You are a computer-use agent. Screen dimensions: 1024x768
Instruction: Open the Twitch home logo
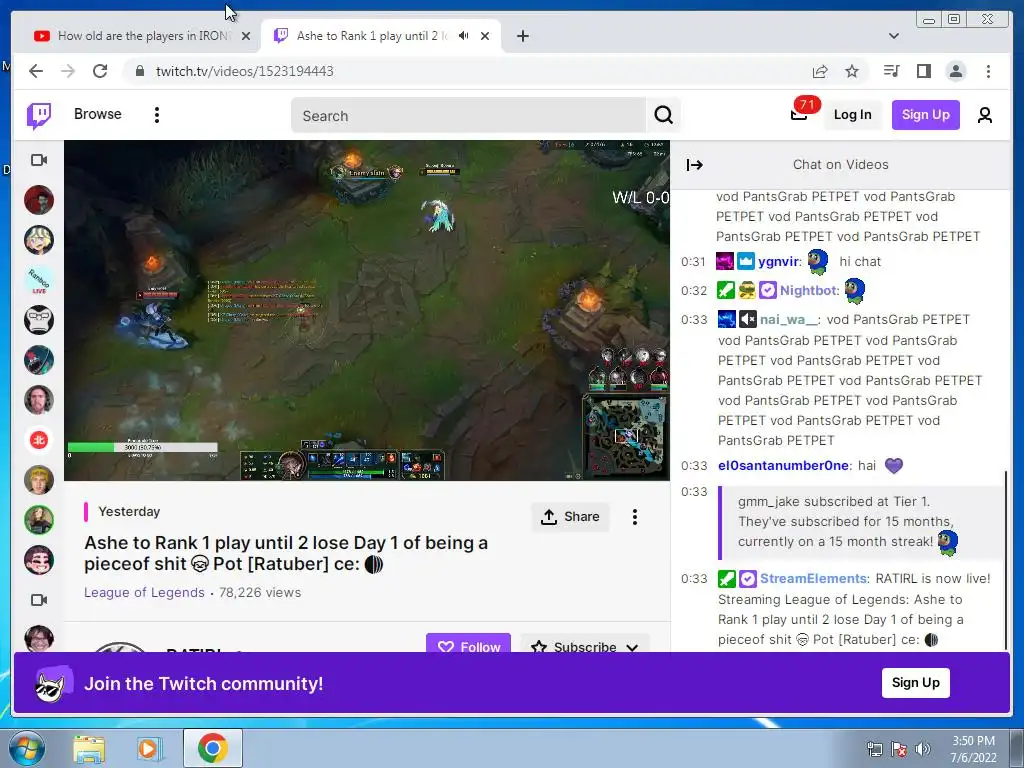coord(39,116)
